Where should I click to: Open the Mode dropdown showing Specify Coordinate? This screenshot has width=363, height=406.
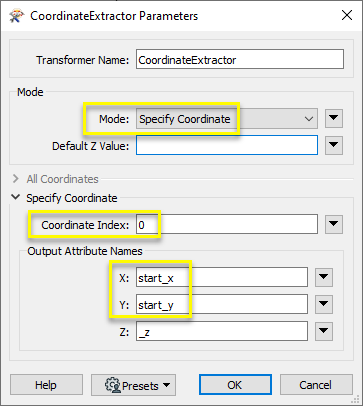coord(227,119)
